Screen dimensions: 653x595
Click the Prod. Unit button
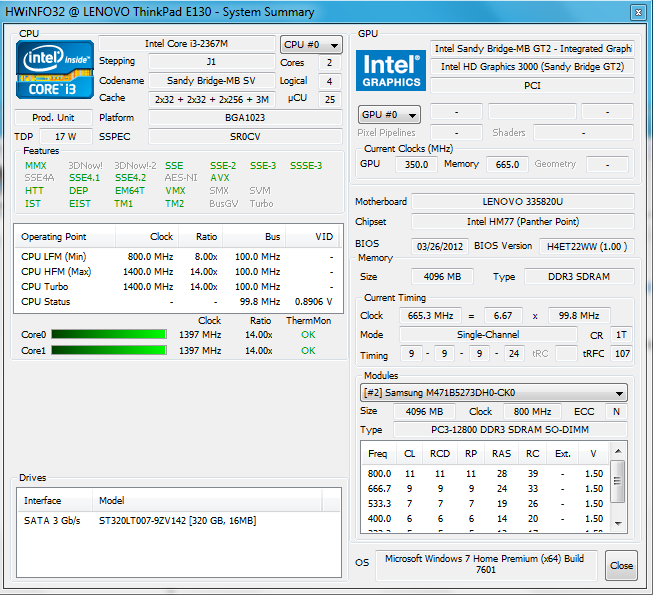[53, 117]
